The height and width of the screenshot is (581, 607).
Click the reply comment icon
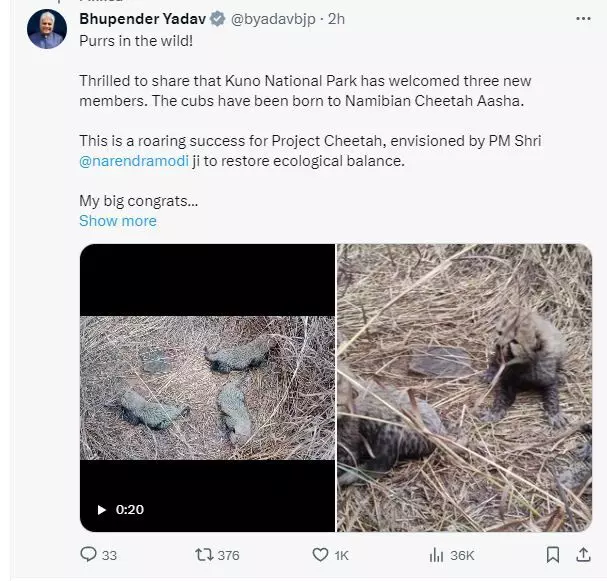[88, 554]
